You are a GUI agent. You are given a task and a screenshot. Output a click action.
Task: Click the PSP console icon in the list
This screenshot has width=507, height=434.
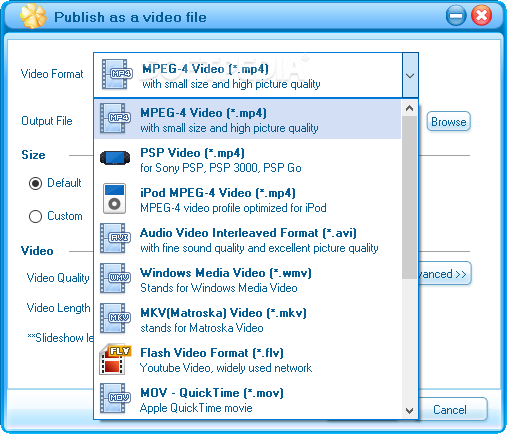(115, 158)
